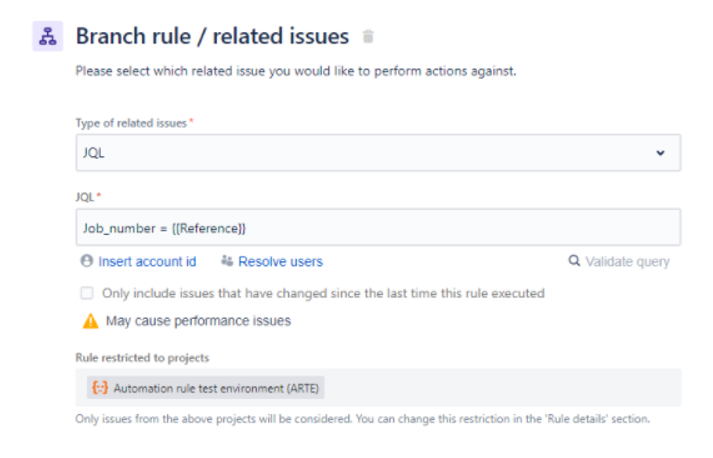This screenshot has width=713, height=458.
Task: Click the yellow performance warning triangle
Action: pos(90,321)
